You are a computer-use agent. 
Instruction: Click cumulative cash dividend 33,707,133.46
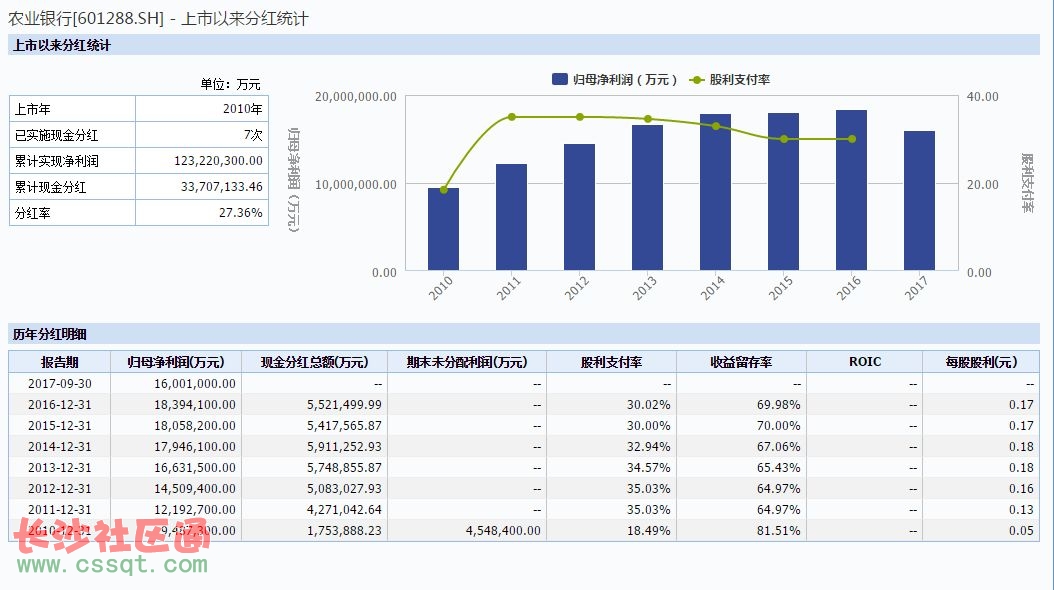[221, 187]
